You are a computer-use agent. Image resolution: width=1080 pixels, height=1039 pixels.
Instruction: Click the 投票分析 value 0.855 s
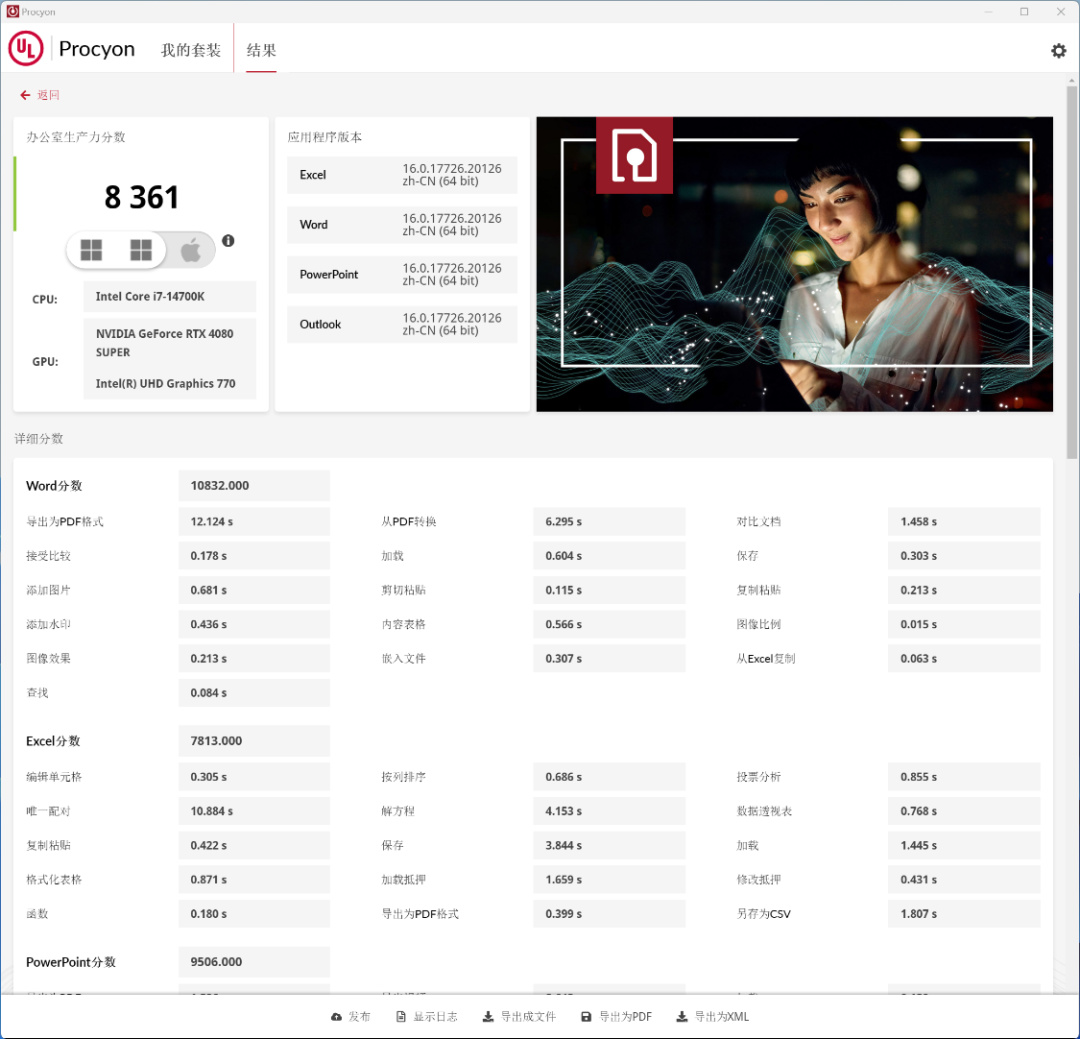pyautogui.click(x=964, y=776)
